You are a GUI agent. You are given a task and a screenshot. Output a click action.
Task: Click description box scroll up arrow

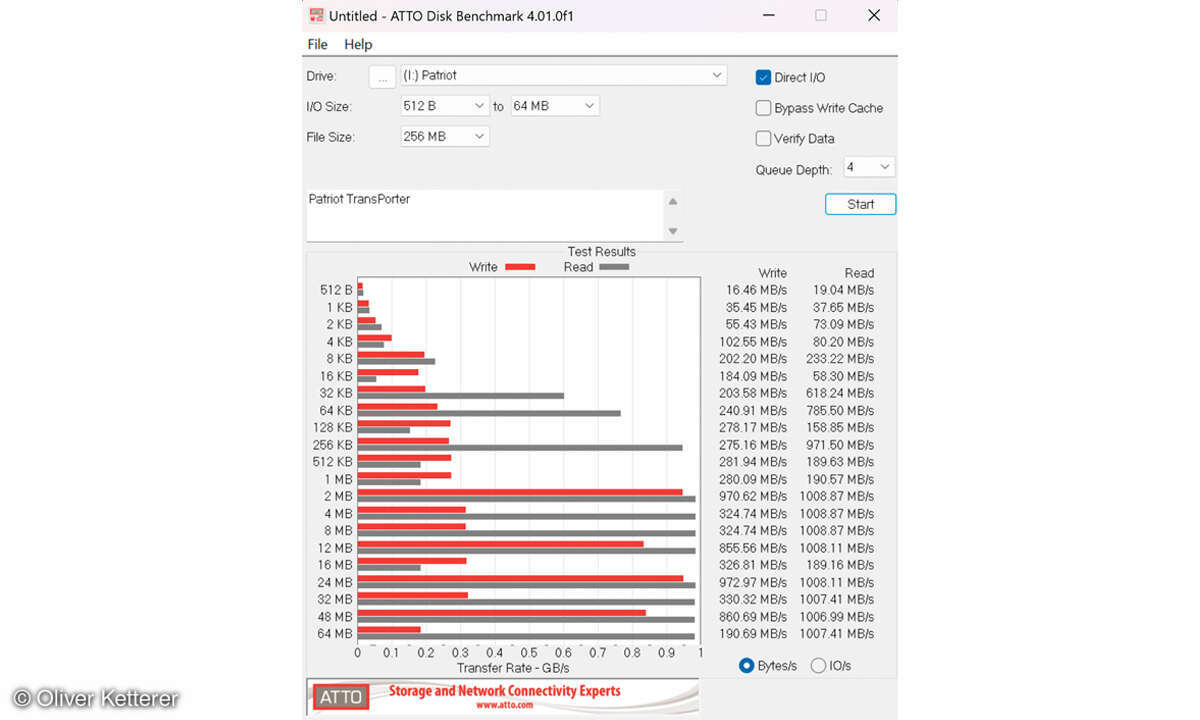pyautogui.click(x=673, y=201)
